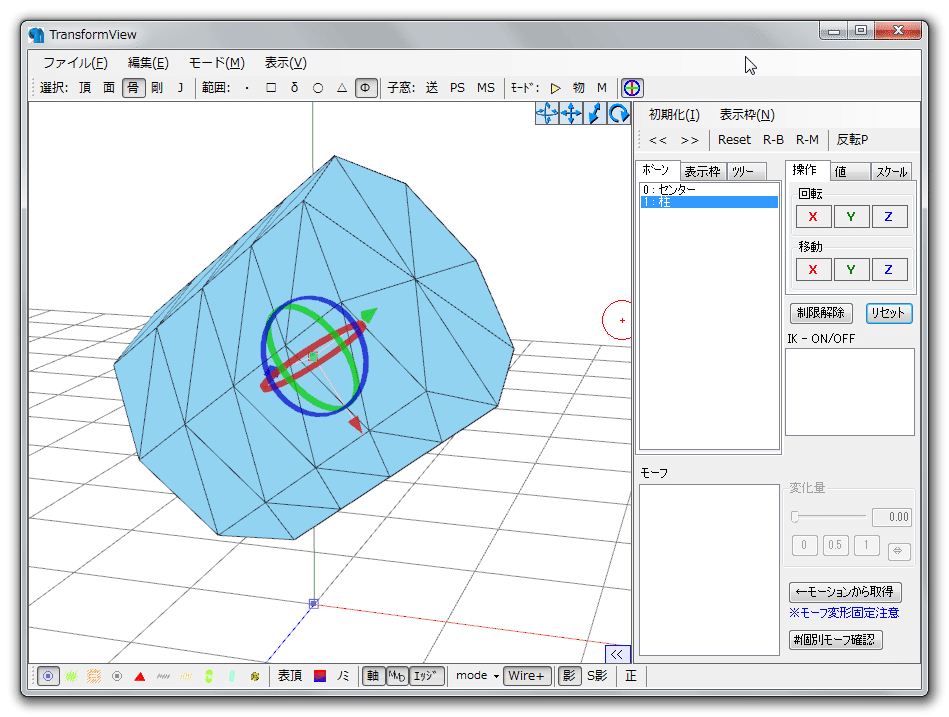Switch to the ツリー tab
949x717 pixels.
(x=745, y=172)
